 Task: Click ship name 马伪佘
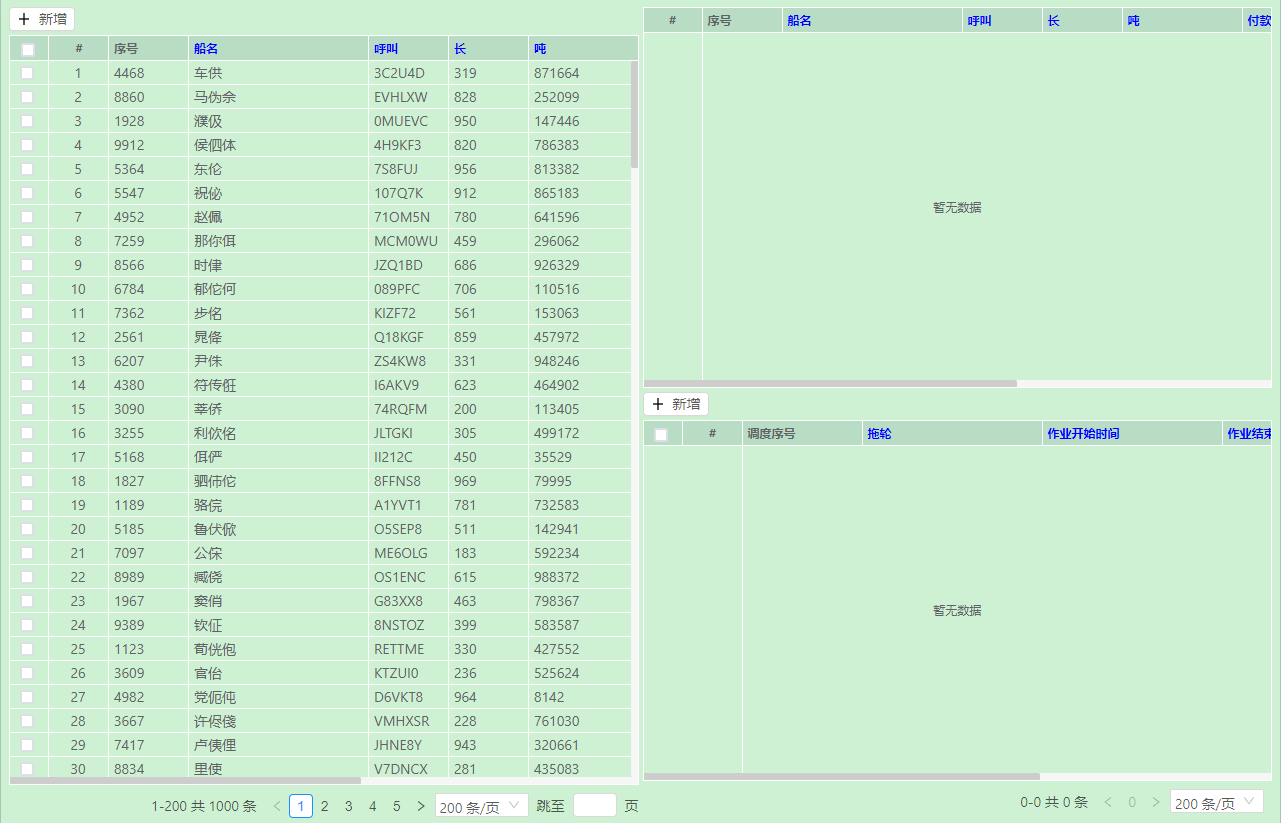(x=215, y=97)
